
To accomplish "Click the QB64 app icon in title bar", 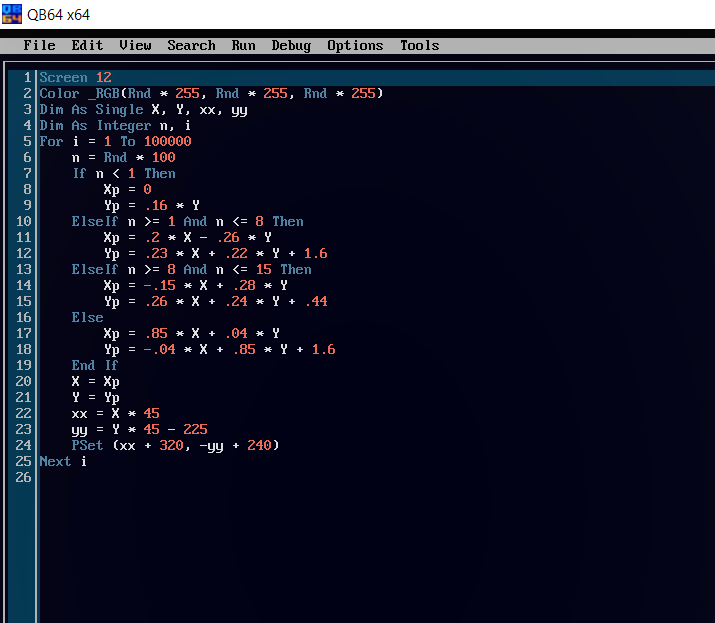I will (x=11, y=14).
